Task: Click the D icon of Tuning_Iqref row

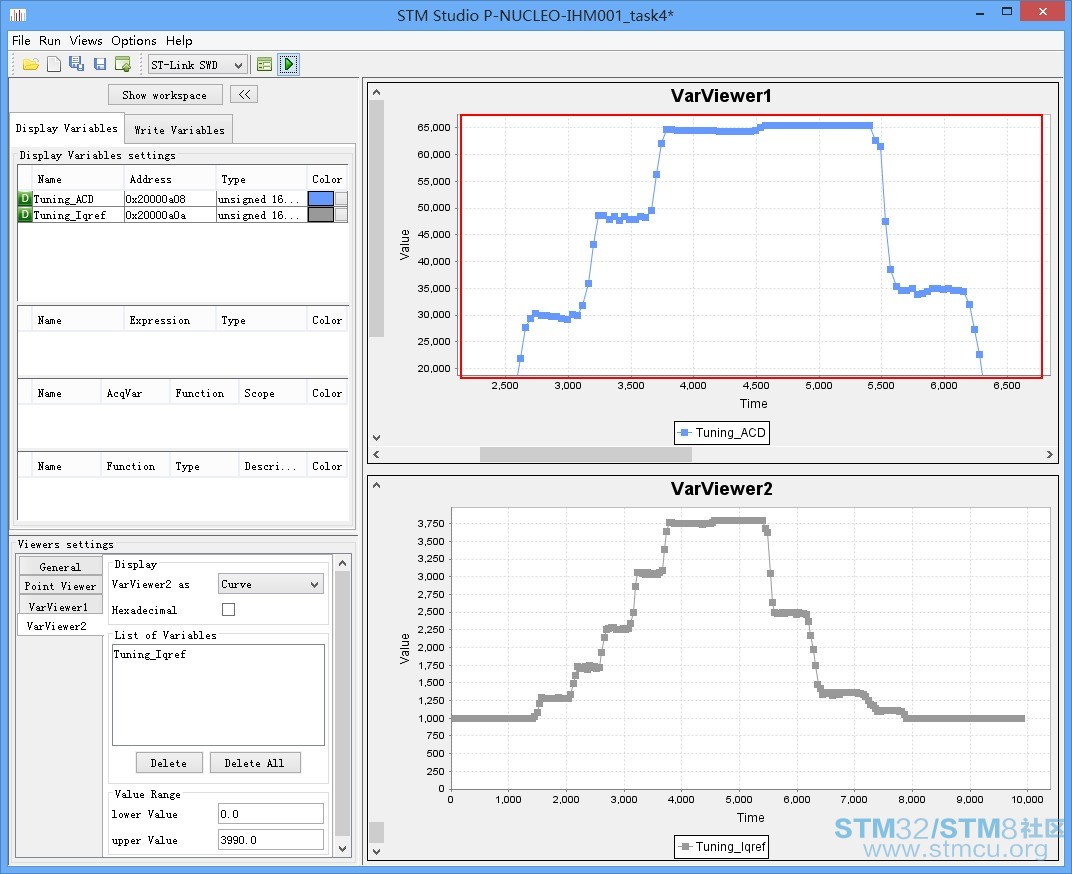Action: pyautogui.click(x=25, y=215)
